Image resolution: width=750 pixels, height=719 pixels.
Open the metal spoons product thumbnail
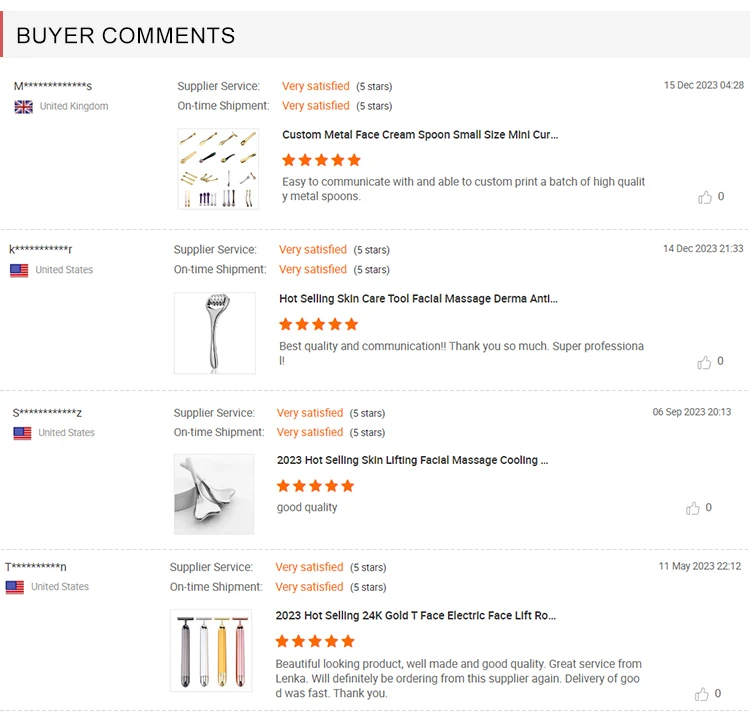point(218,169)
